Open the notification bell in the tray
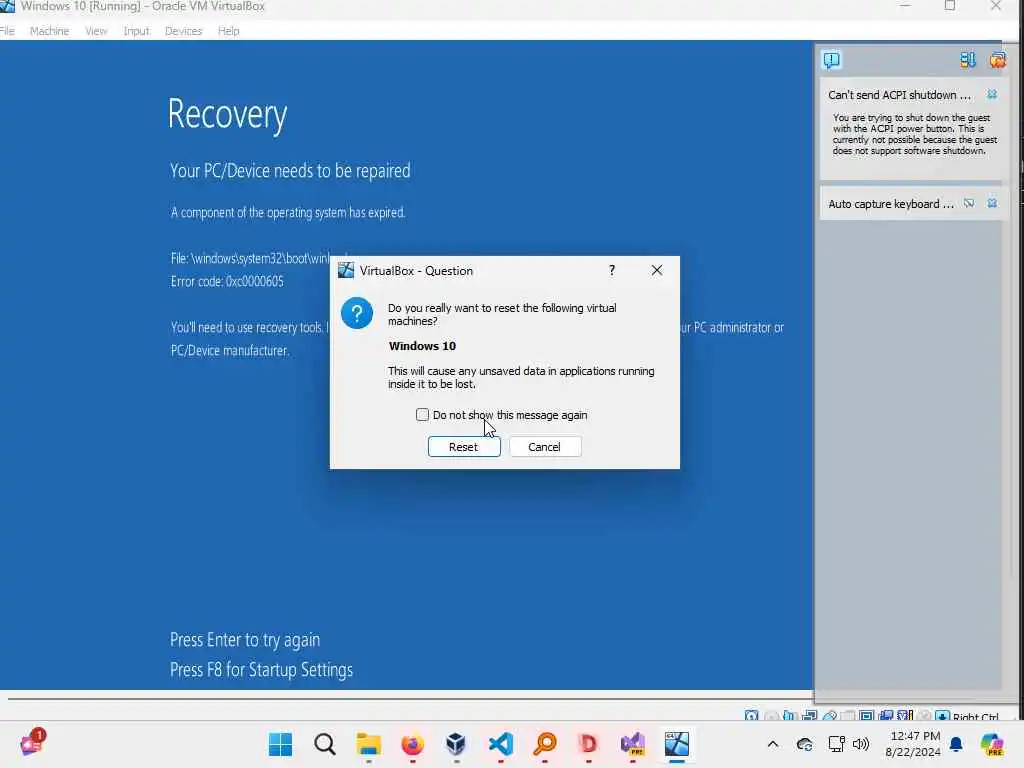Viewport: 1024px width, 768px height. (956, 744)
